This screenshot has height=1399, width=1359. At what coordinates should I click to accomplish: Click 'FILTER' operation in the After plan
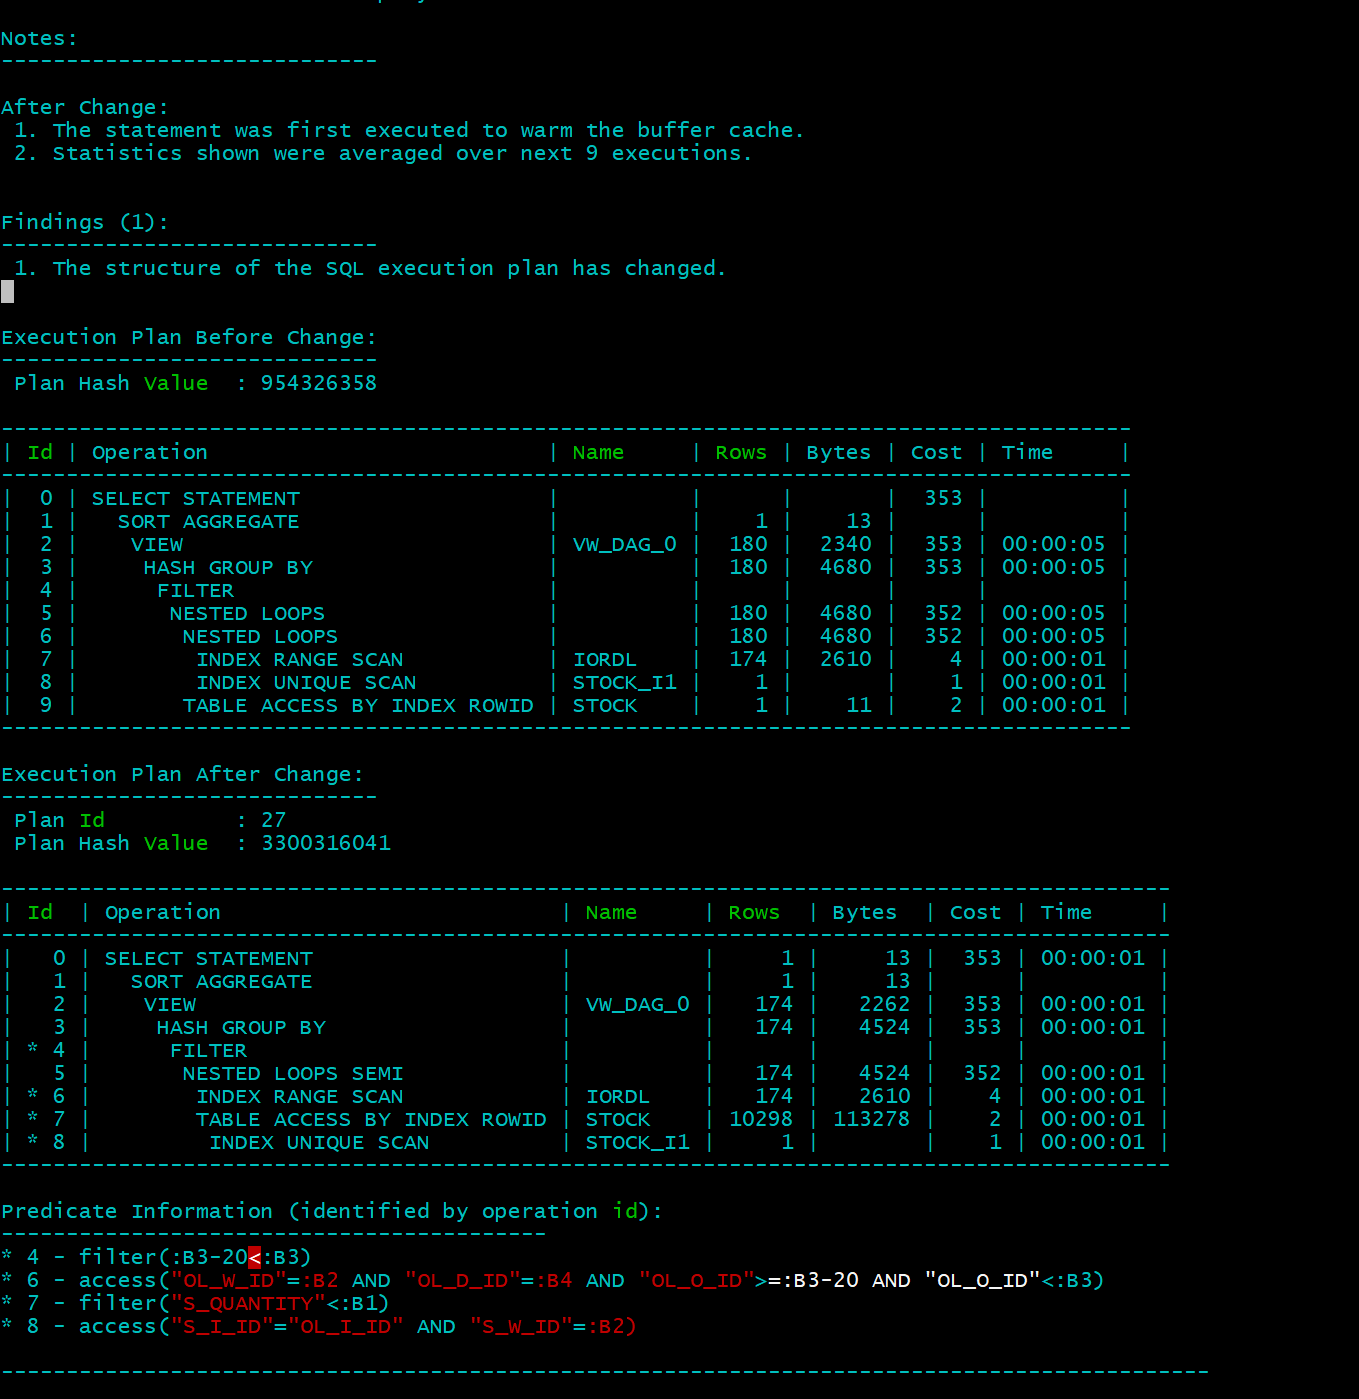click(209, 1051)
